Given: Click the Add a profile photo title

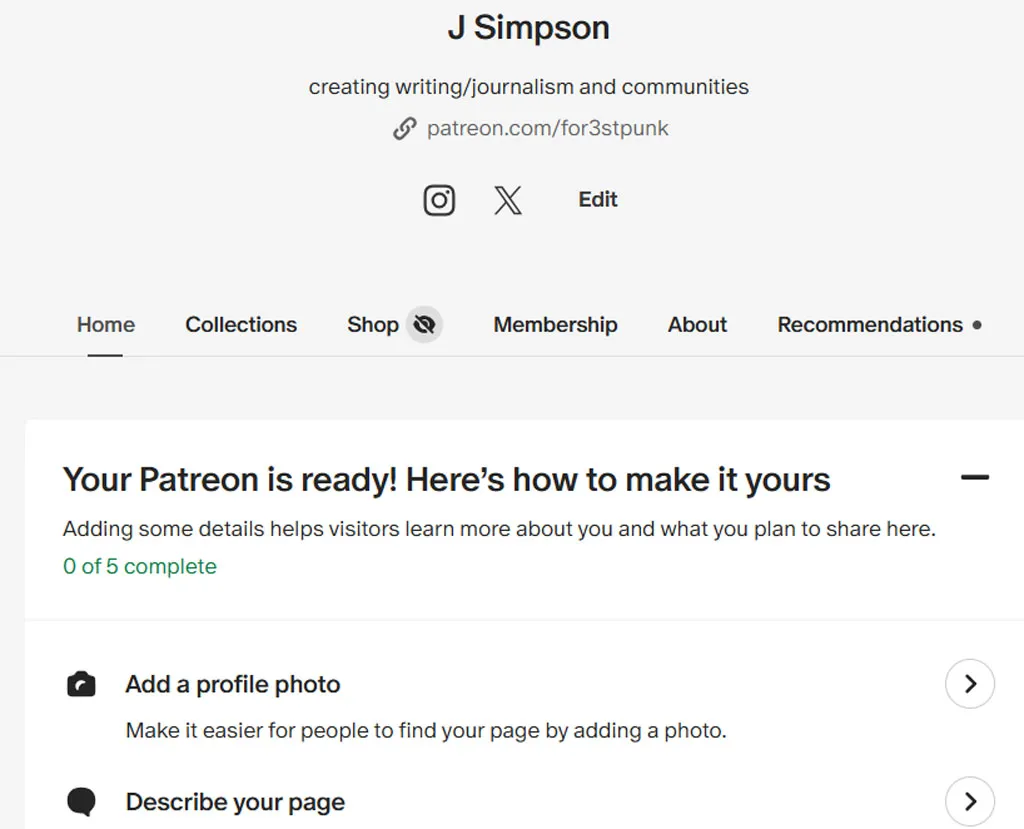Looking at the screenshot, I should click(x=232, y=684).
